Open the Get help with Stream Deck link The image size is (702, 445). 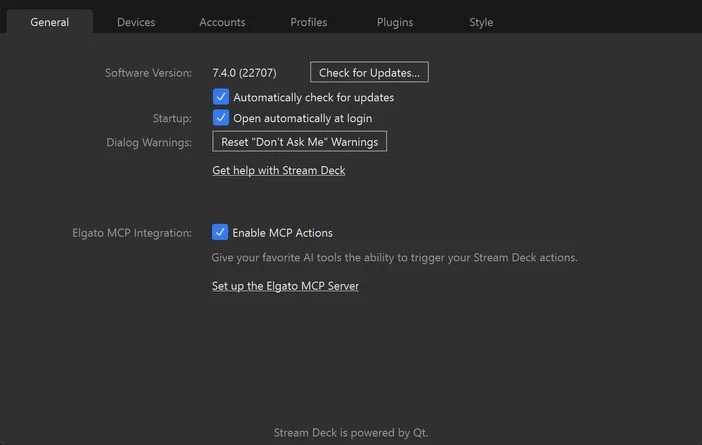click(x=278, y=171)
